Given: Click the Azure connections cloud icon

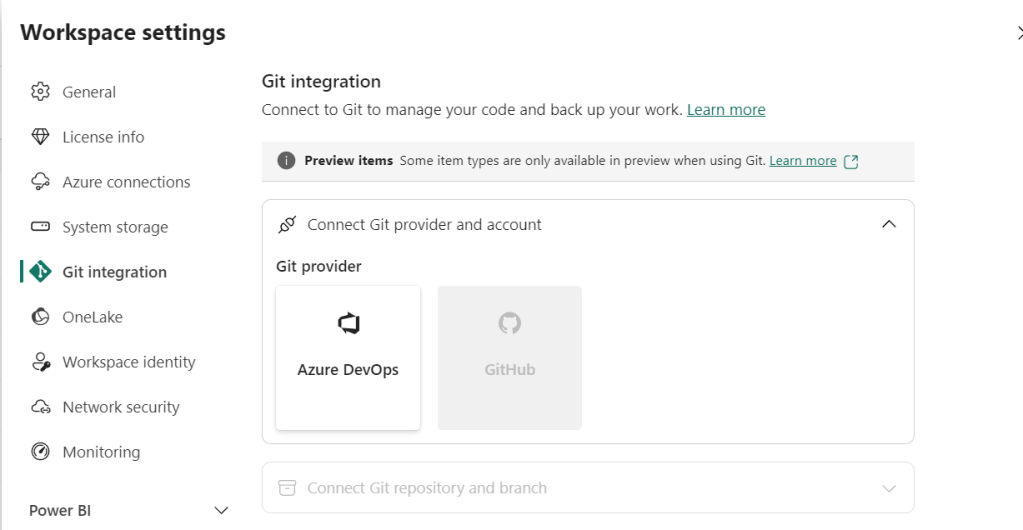Looking at the screenshot, I should tap(40, 182).
